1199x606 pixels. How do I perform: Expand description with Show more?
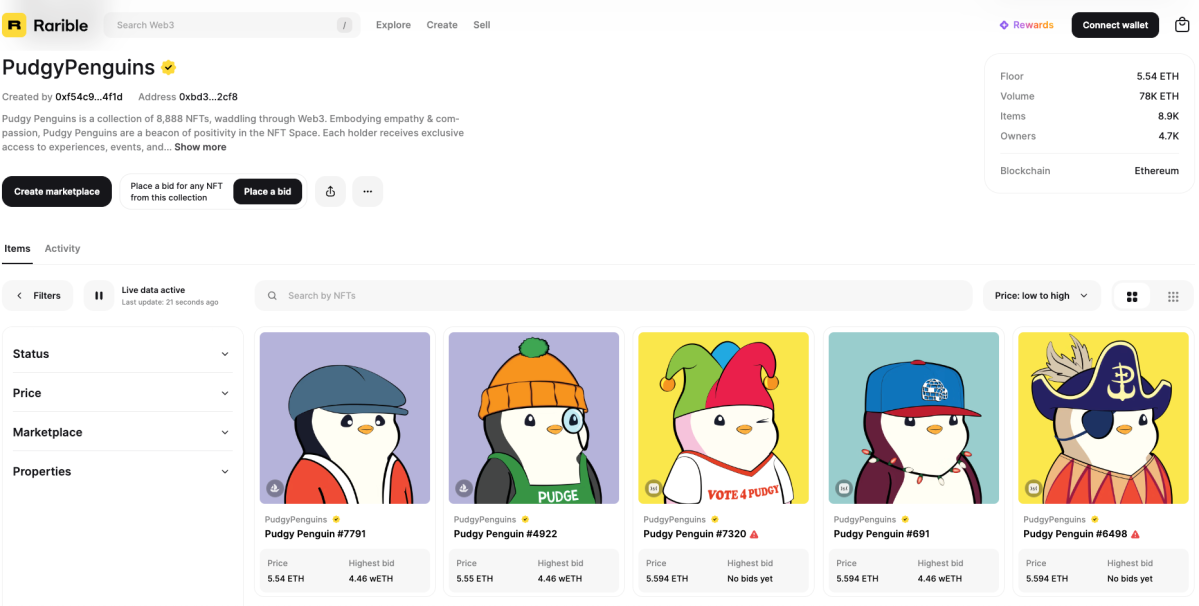pos(200,147)
